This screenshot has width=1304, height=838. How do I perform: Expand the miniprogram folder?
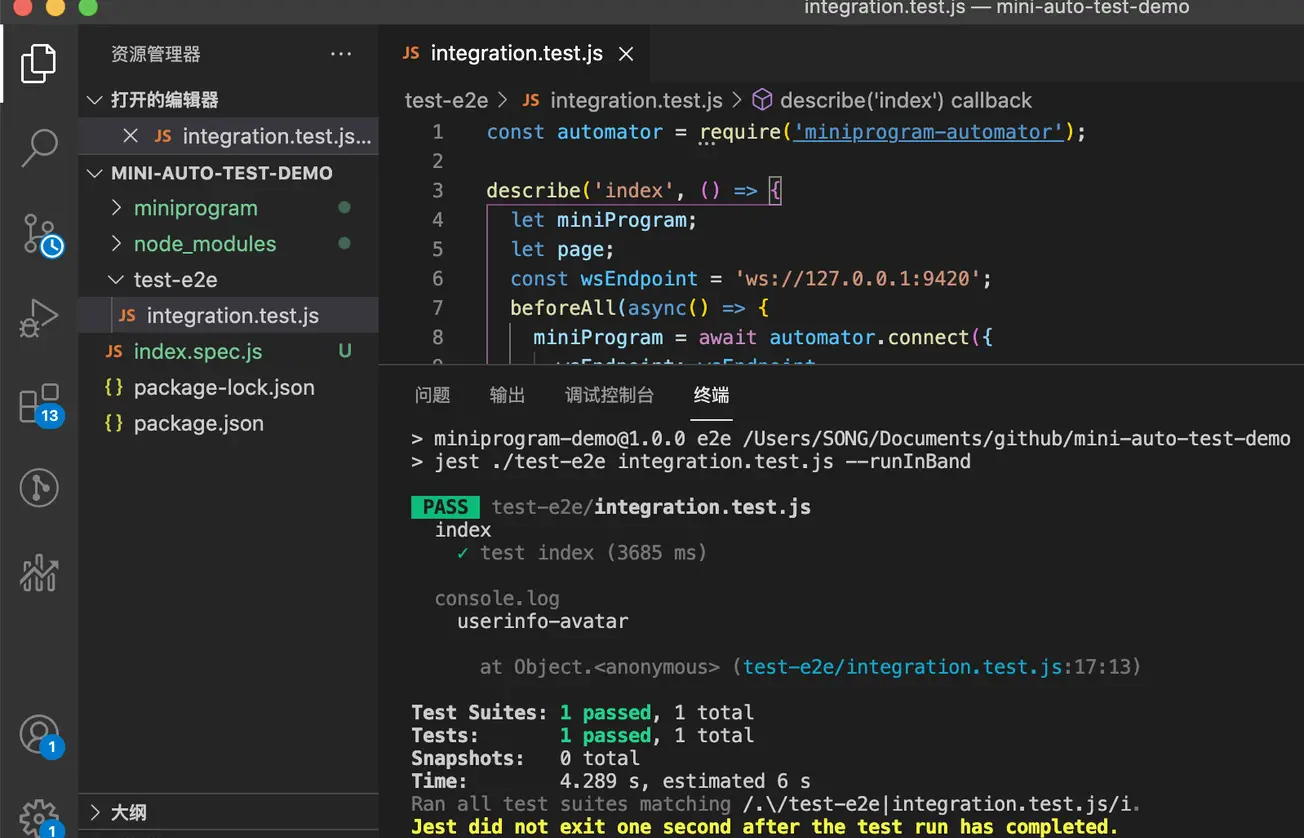tap(117, 208)
